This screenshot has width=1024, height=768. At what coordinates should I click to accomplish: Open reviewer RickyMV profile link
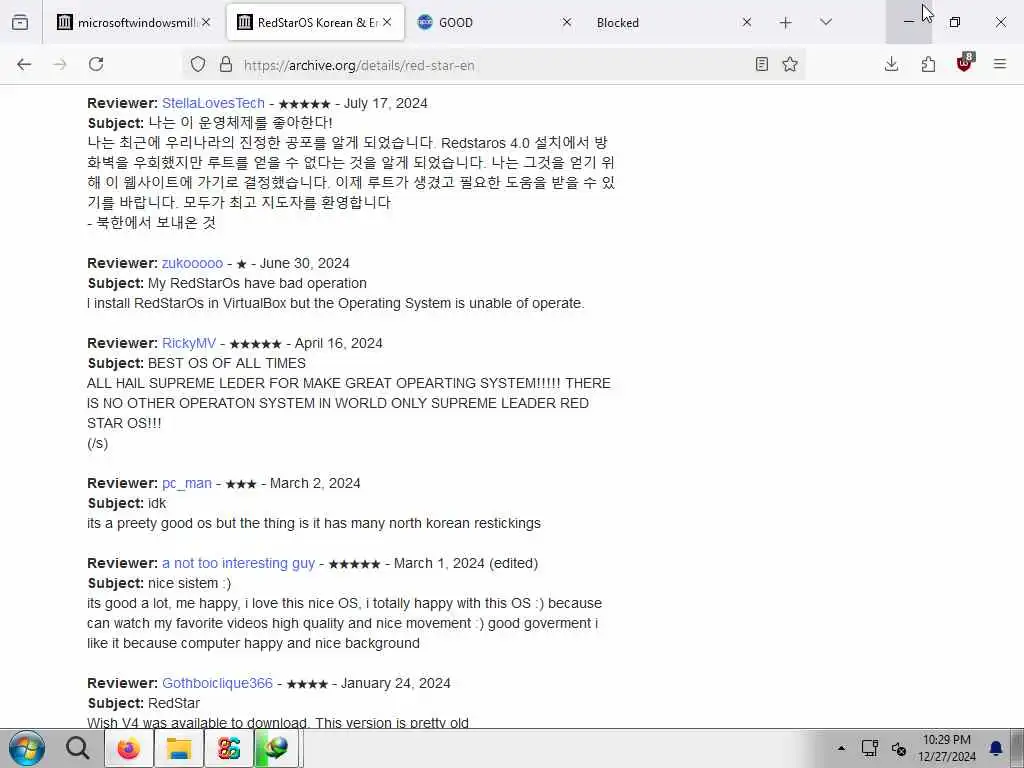(x=189, y=344)
